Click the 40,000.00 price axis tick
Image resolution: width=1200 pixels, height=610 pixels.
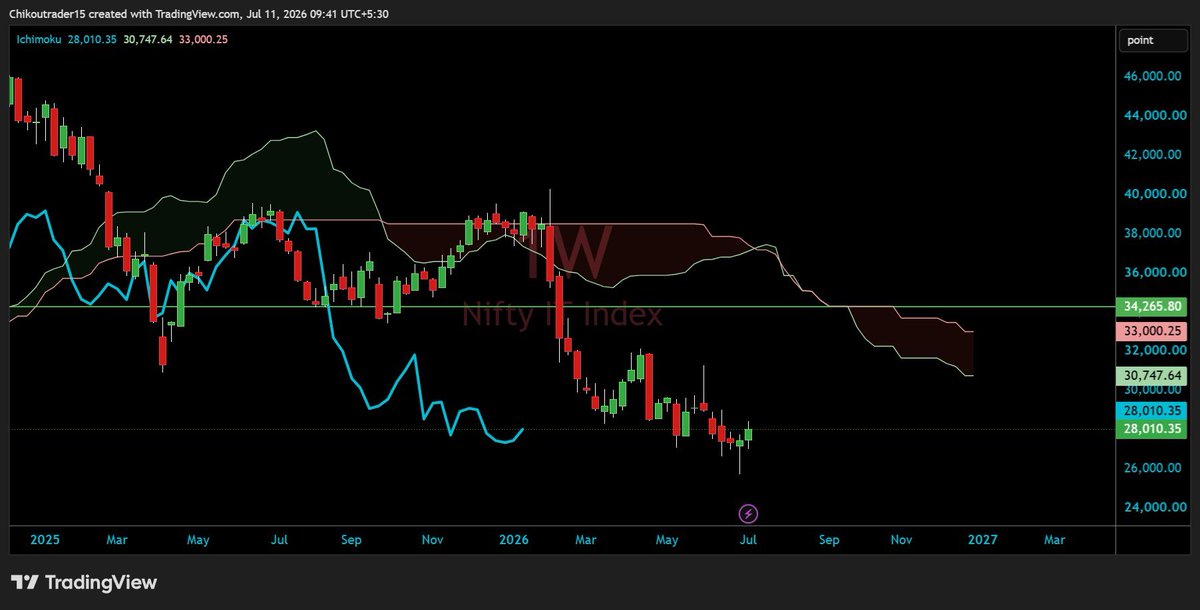point(1155,194)
